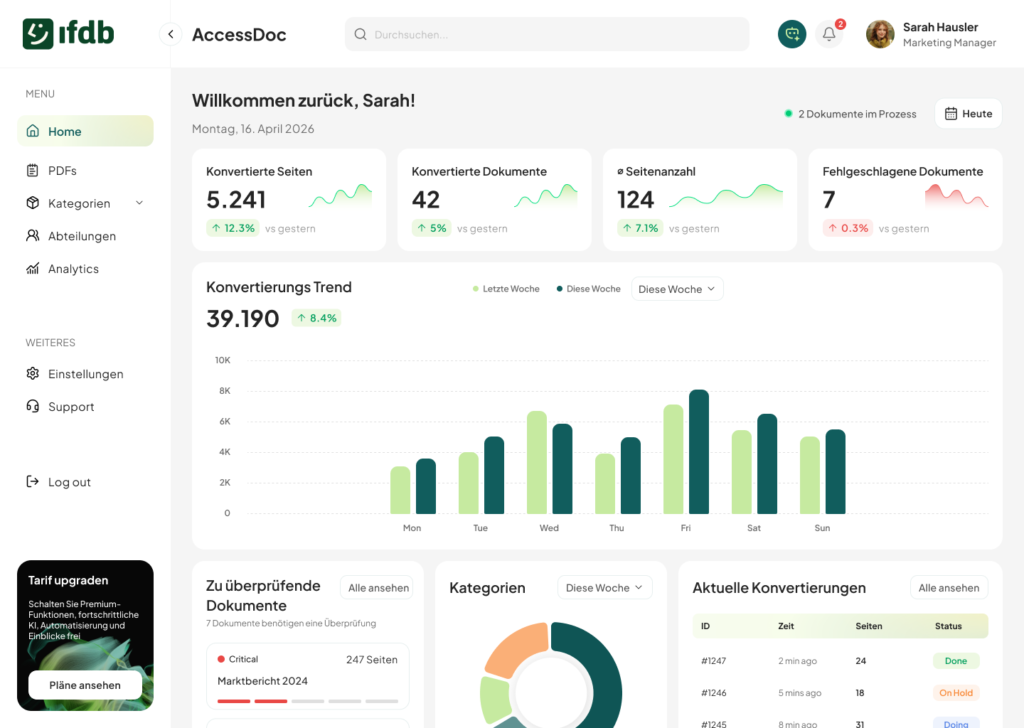Click the Einstellungen gear icon
The image size is (1024, 728).
(33, 373)
